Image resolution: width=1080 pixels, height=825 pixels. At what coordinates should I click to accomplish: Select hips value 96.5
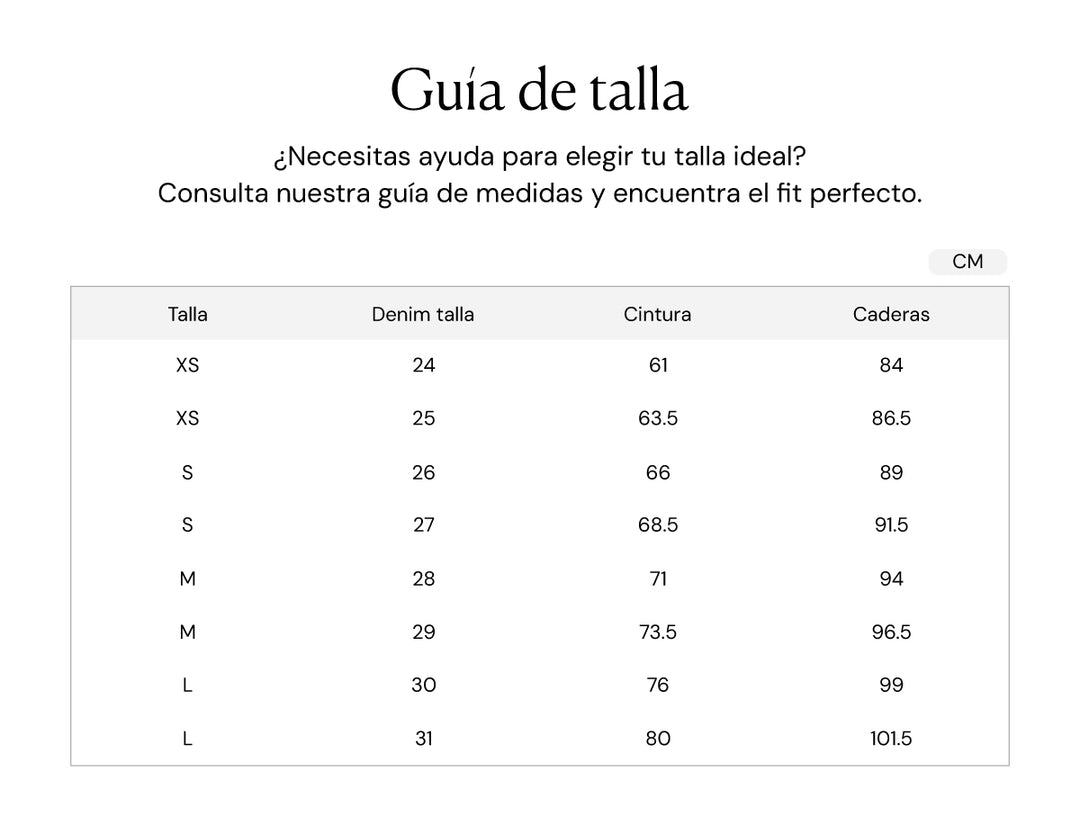tap(891, 631)
